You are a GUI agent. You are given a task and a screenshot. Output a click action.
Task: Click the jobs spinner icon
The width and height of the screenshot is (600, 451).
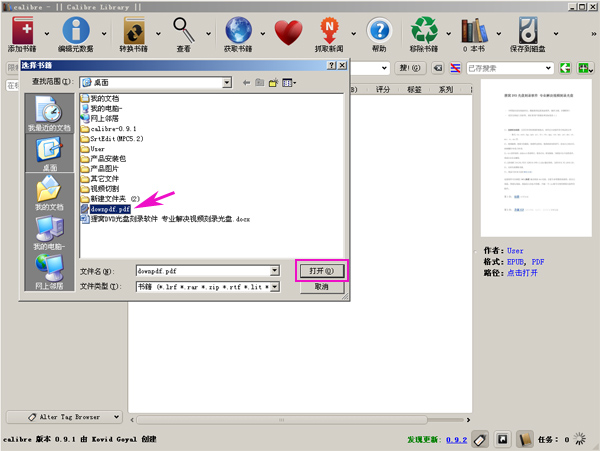(580, 439)
